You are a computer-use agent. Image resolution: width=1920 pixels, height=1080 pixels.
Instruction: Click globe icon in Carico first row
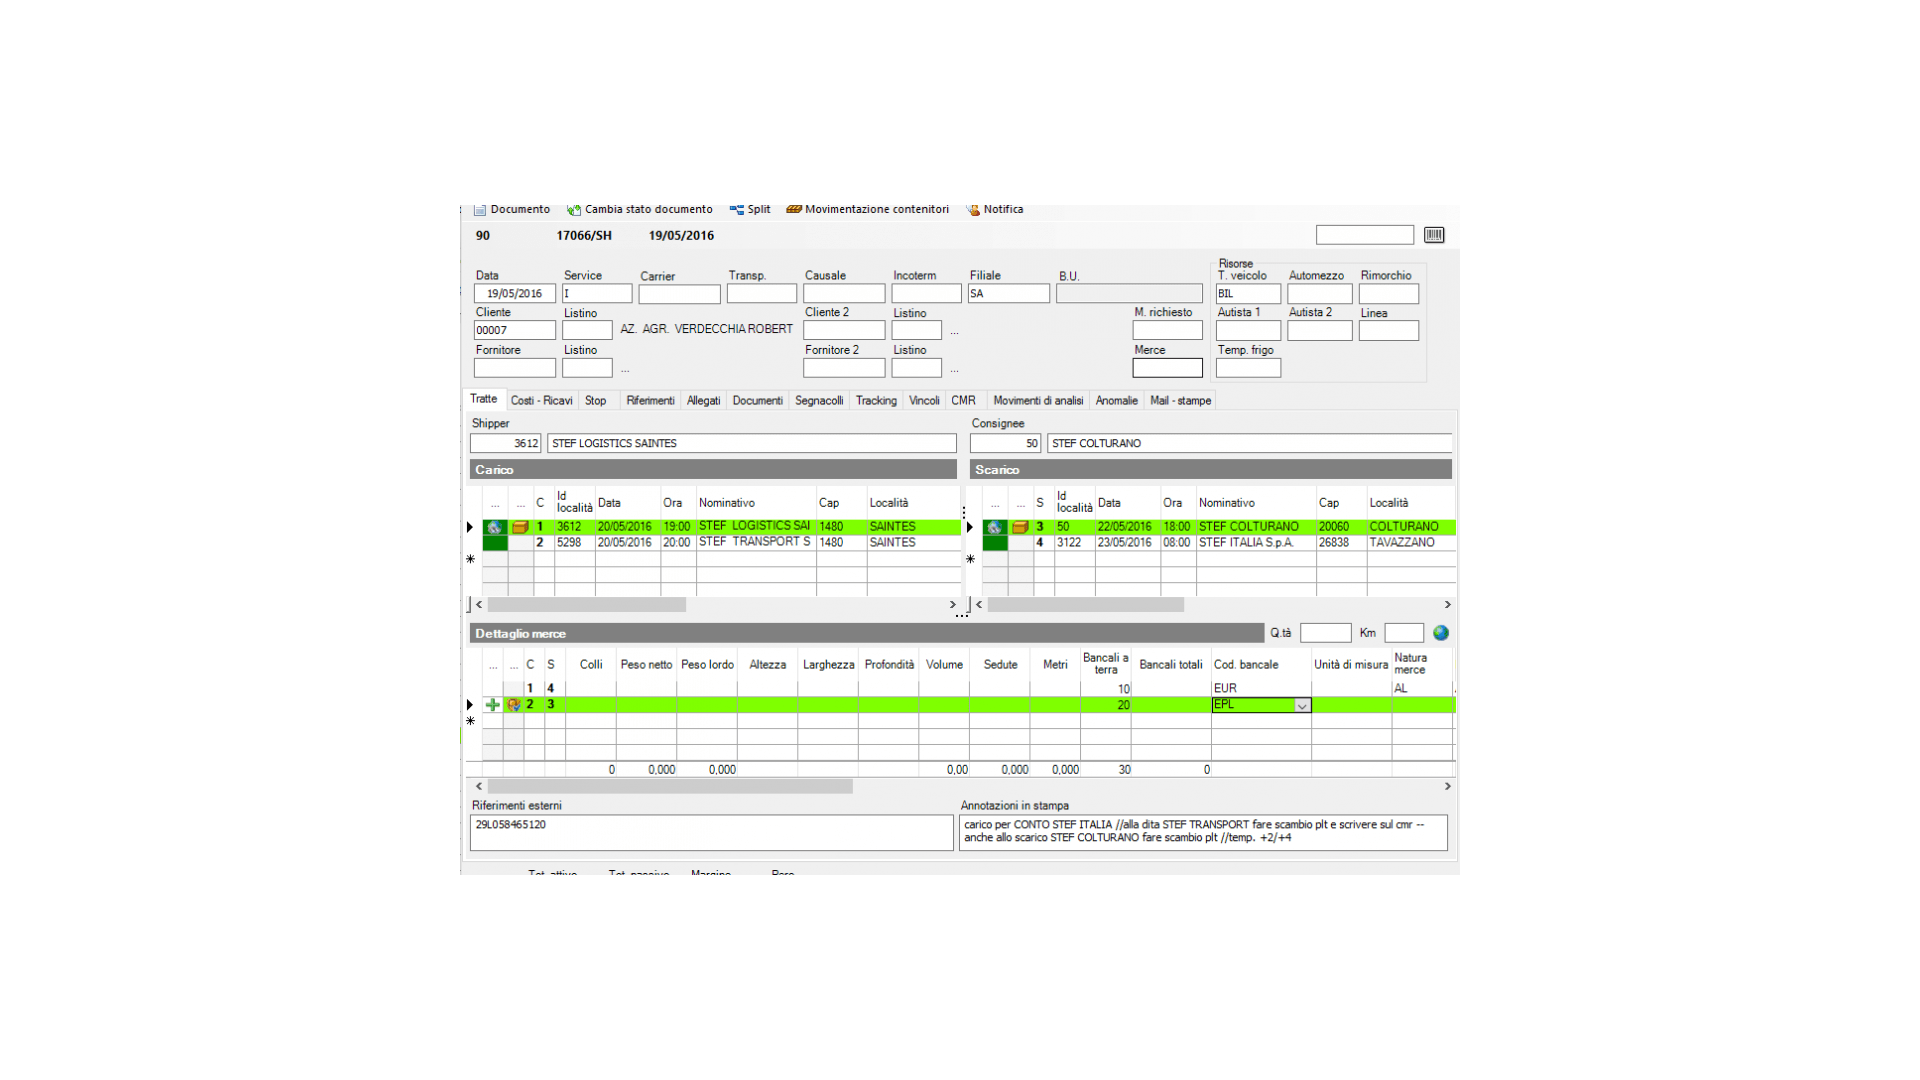pos(494,527)
